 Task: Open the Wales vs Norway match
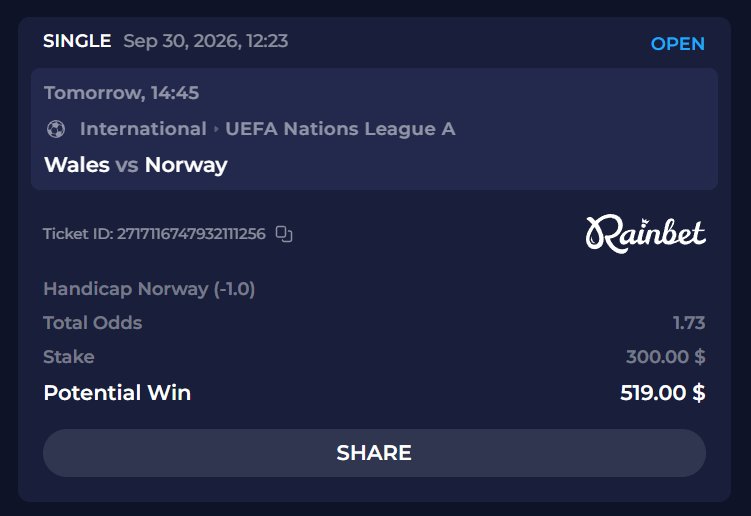[x=136, y=165]
